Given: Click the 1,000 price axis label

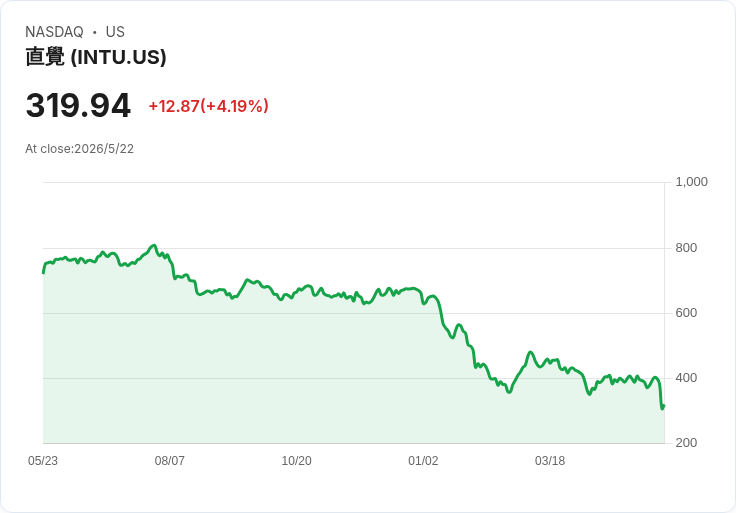Looking at the screenshot, I should [x=691, y=182].
